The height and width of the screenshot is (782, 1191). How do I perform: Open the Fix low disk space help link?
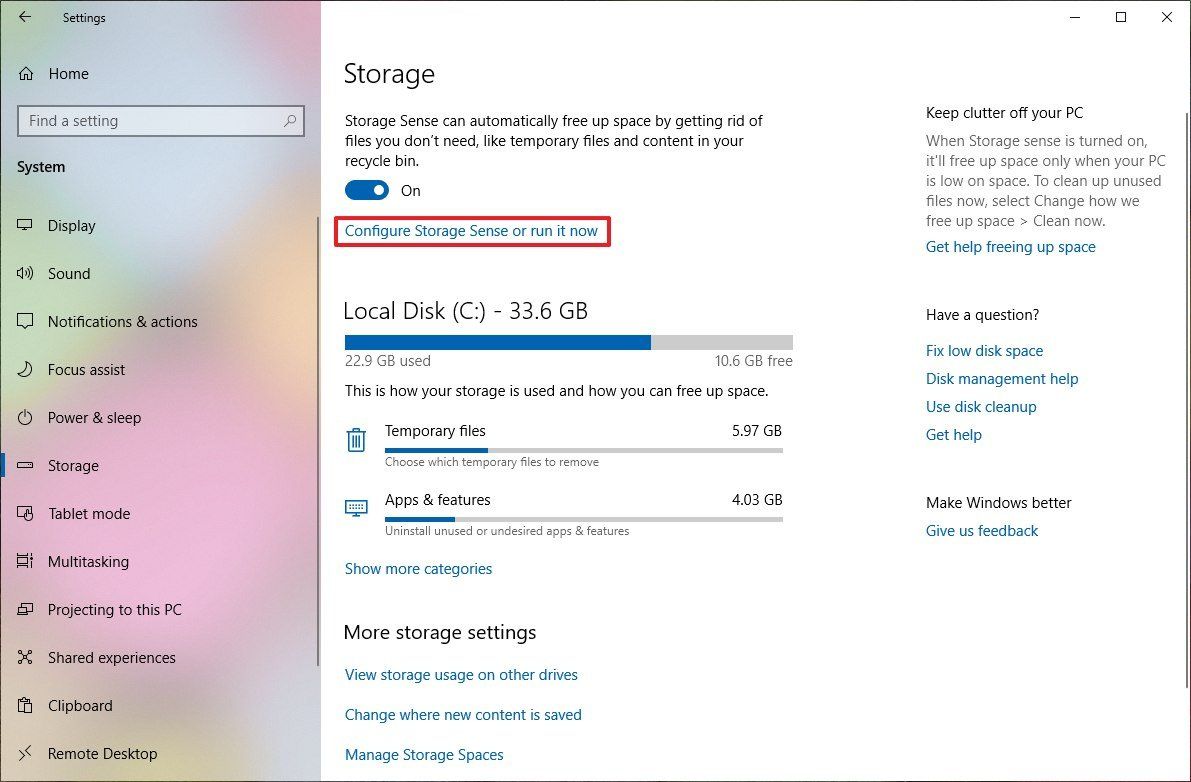[x=984, y=350]
